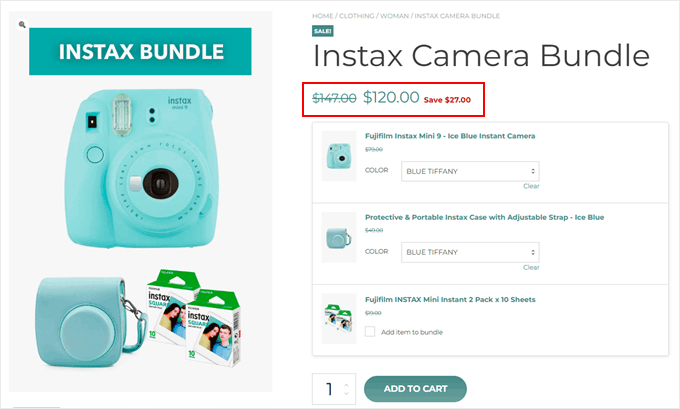680x409 pixels.
Task: Navigate to the Clothing breadcrumb
Action: click(x=359, y=16)
